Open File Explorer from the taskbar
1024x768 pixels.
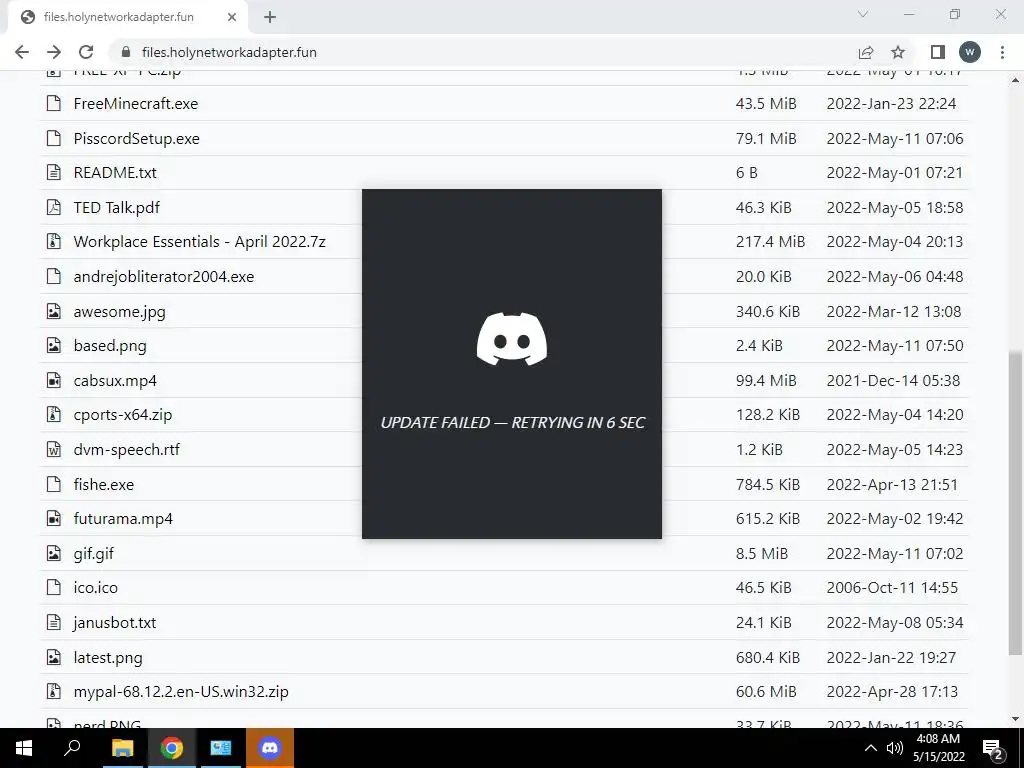(x=122, y=748)
